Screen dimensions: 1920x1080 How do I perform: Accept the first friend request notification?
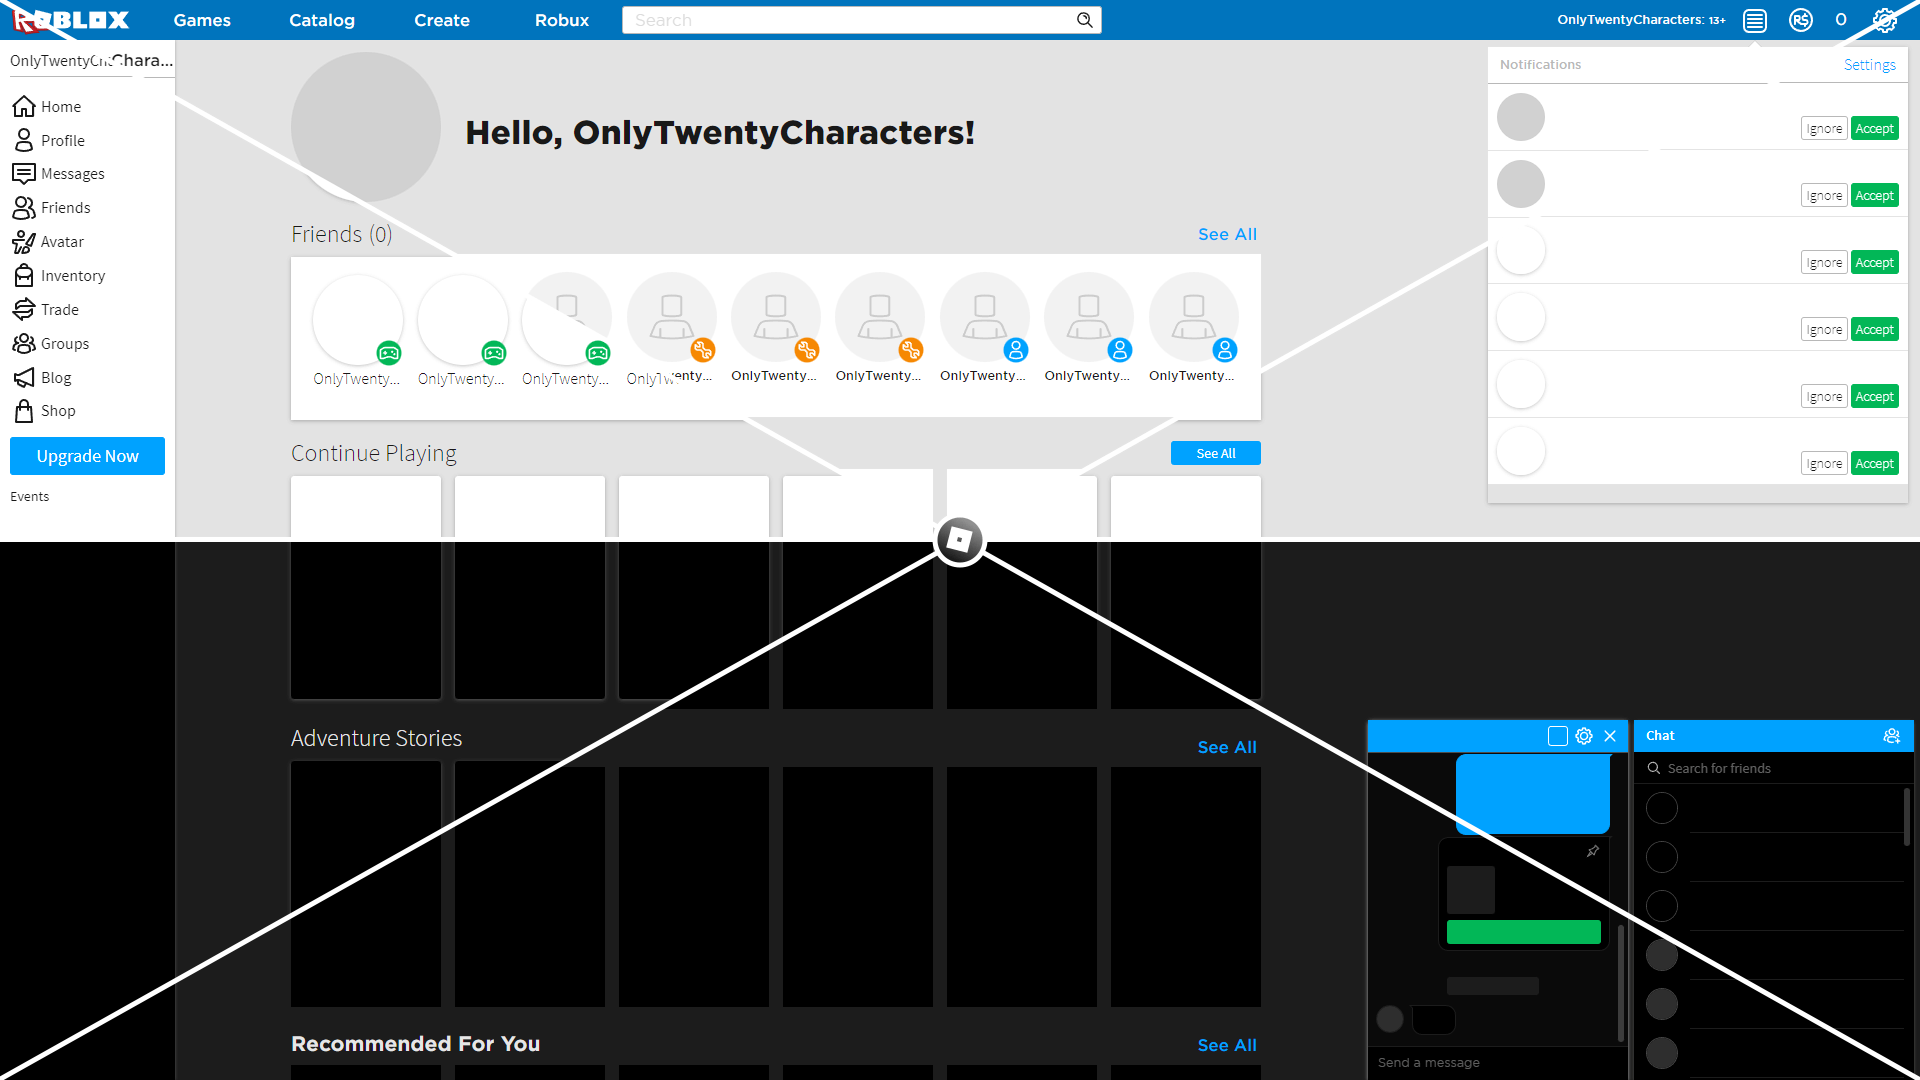tap(1875, 127)
